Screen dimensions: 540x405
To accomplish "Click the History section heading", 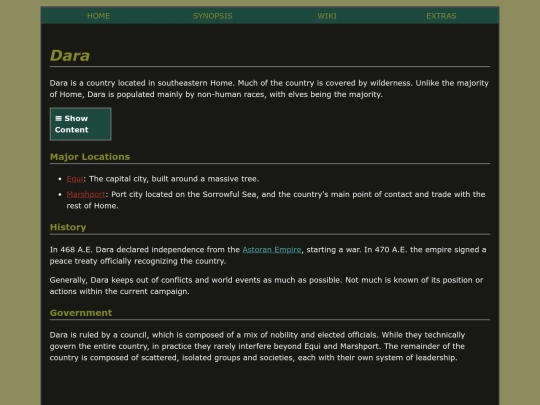I will tap(68, 227).
